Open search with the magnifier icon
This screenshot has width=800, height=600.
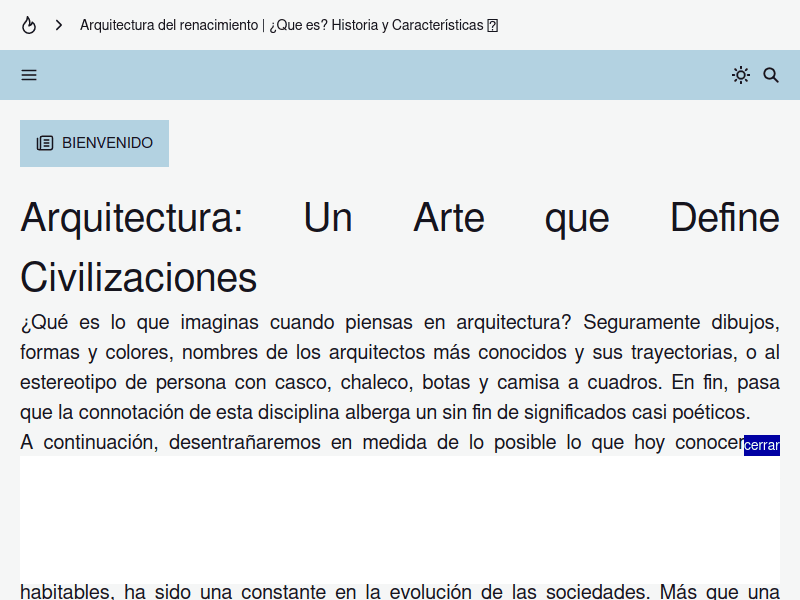[x=771, y=75]
